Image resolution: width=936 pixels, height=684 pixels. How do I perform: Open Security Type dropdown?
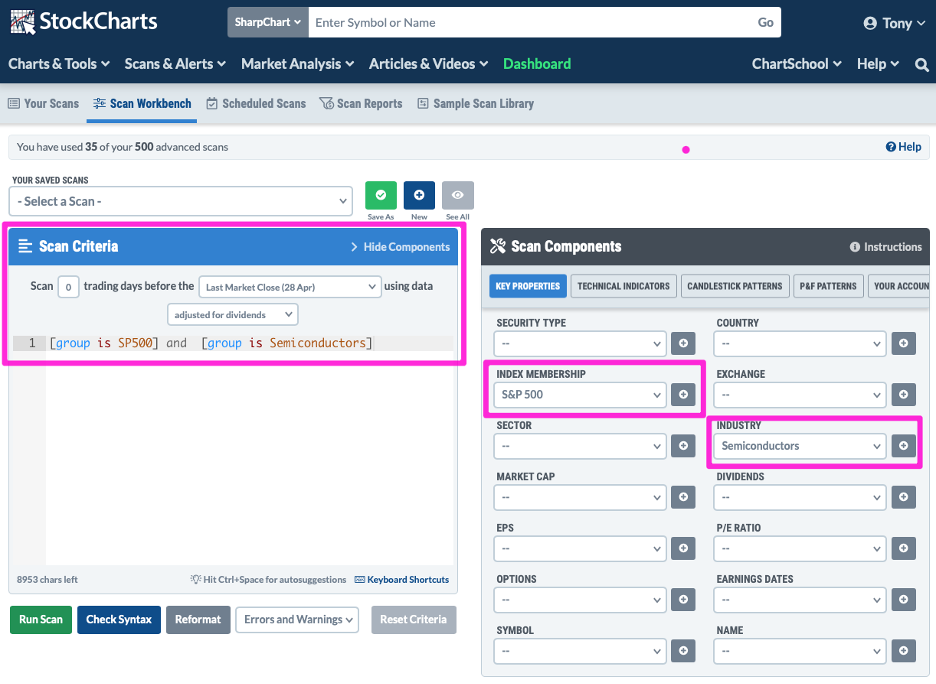pos(580,344)
